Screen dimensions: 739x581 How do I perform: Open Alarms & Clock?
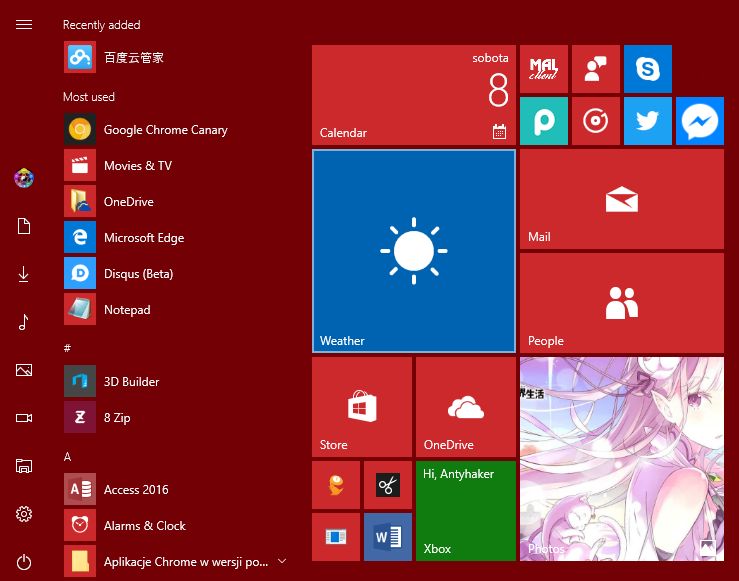click(178, 525)
